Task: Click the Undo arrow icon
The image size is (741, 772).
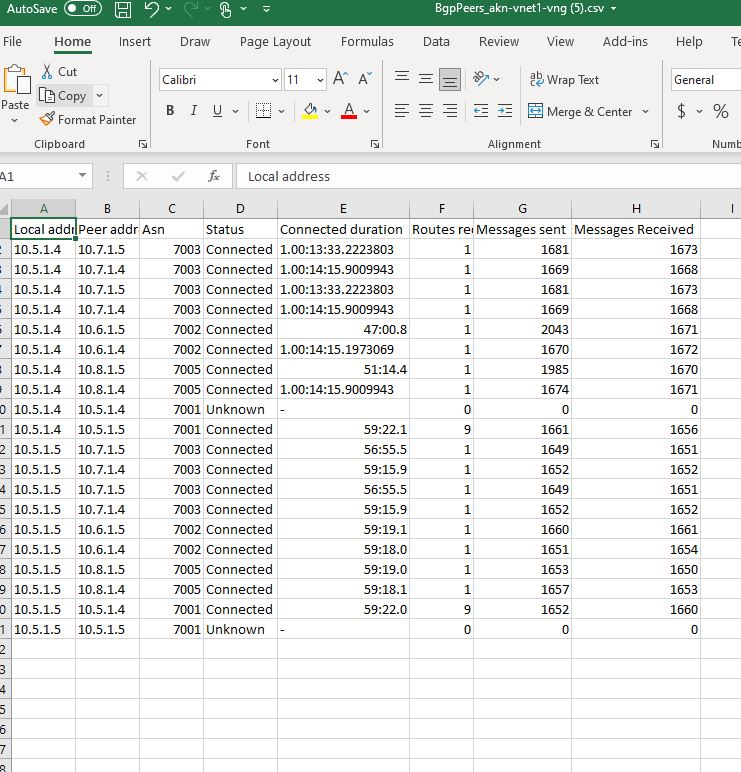Action: pos(152,10)
